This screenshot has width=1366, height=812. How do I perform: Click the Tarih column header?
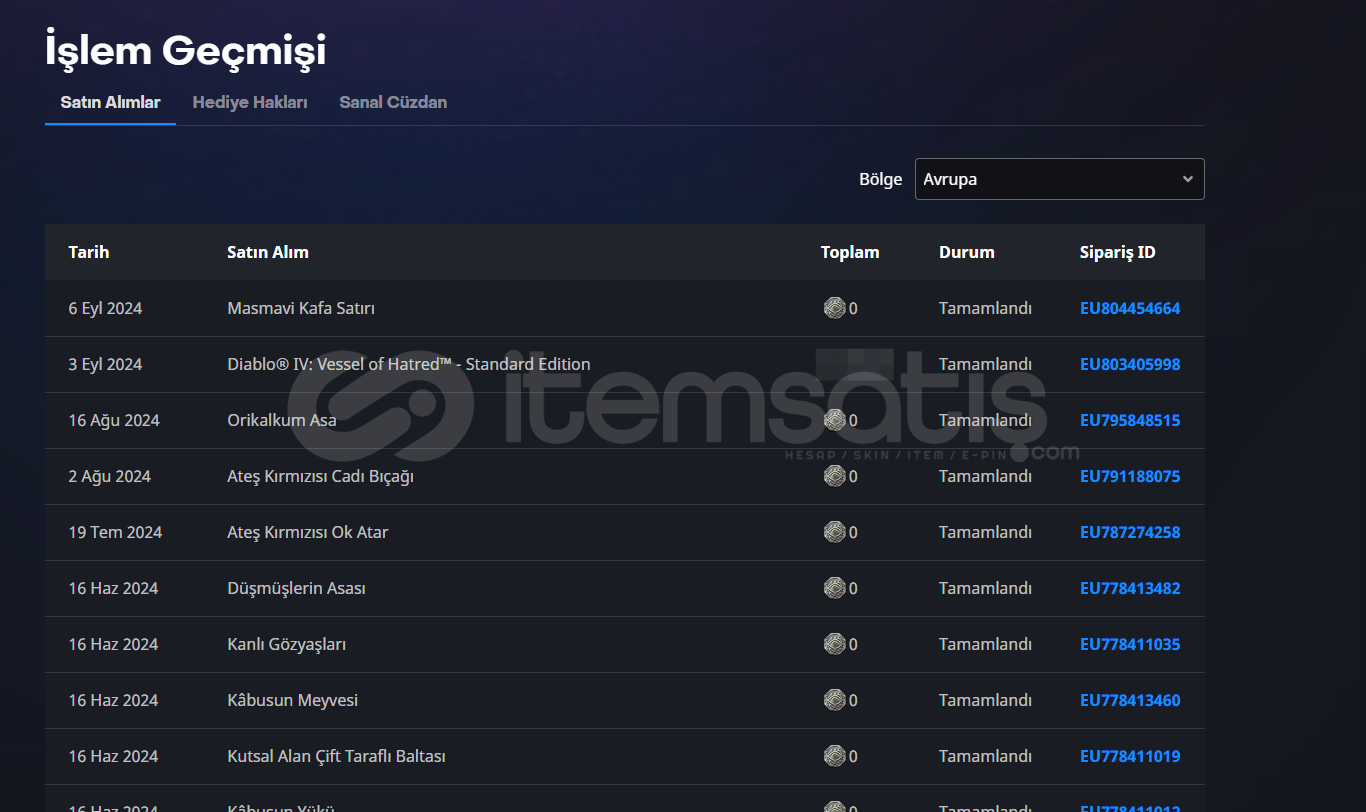[x=89, y=252]
